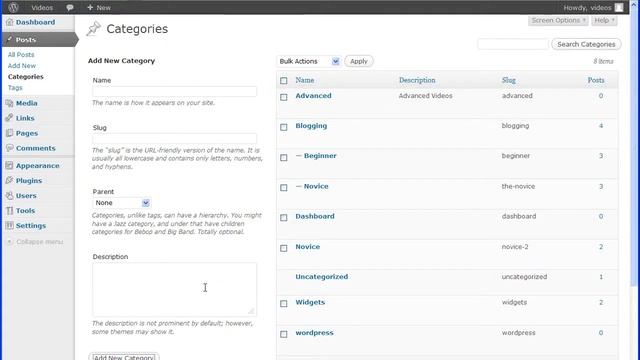640x360 pixels.
Task: Open the Widgets category link
Action: 310,302
